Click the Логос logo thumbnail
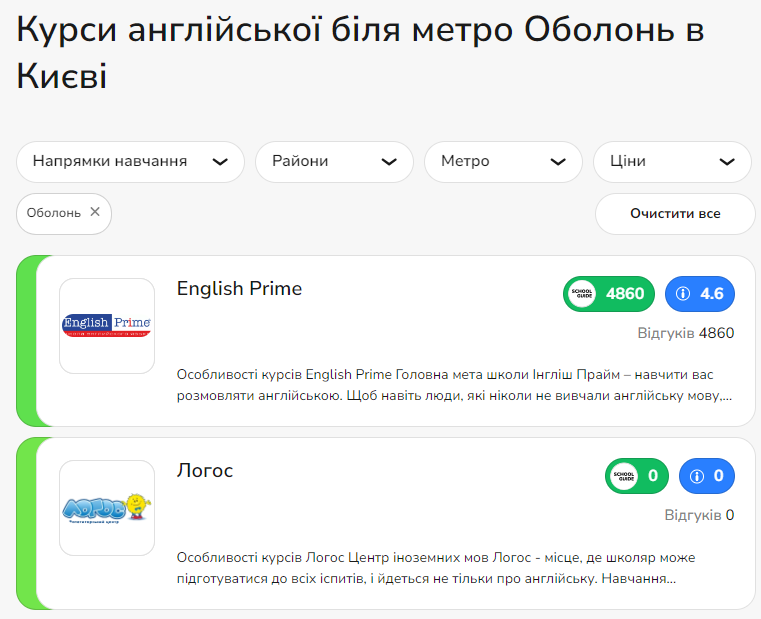761x619 pixels. pos(107,507)
